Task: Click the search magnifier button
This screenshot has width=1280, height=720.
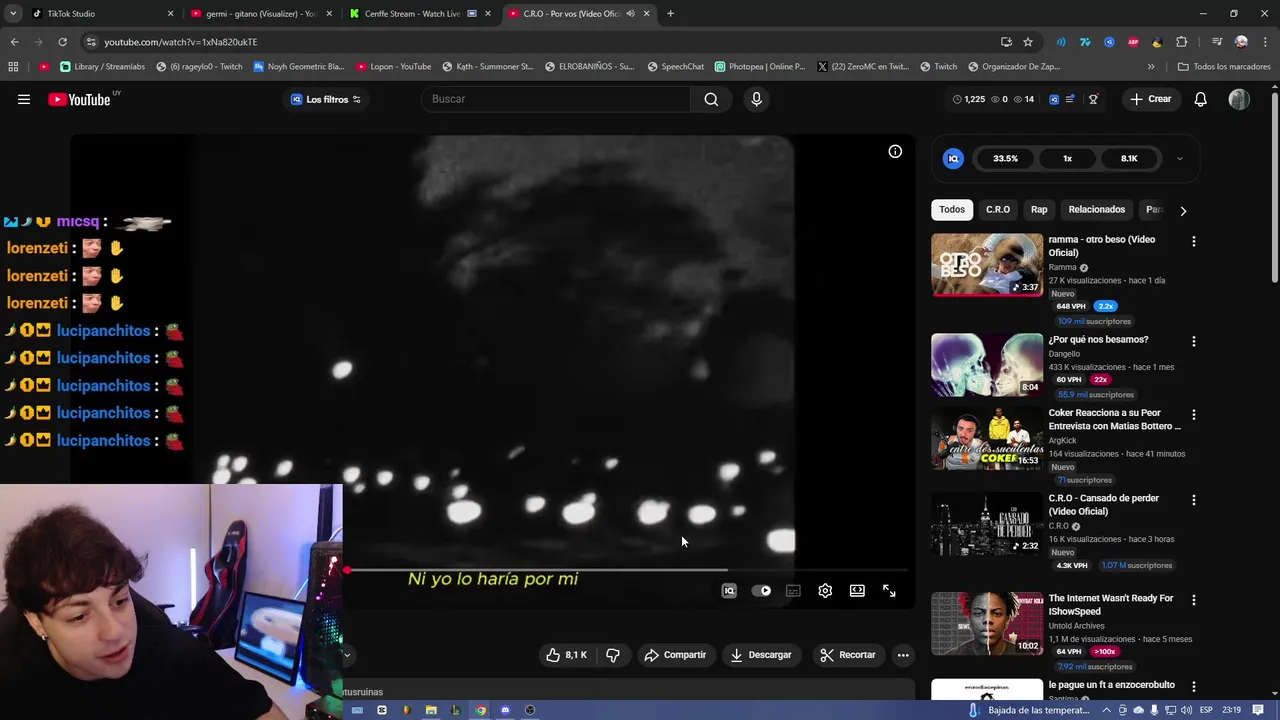Action: 711,99
